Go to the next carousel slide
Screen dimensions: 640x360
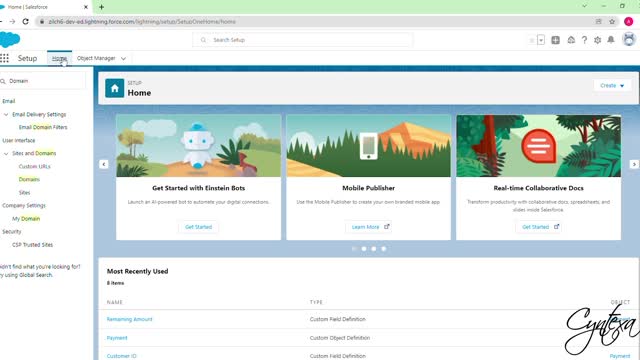[634, 164]
